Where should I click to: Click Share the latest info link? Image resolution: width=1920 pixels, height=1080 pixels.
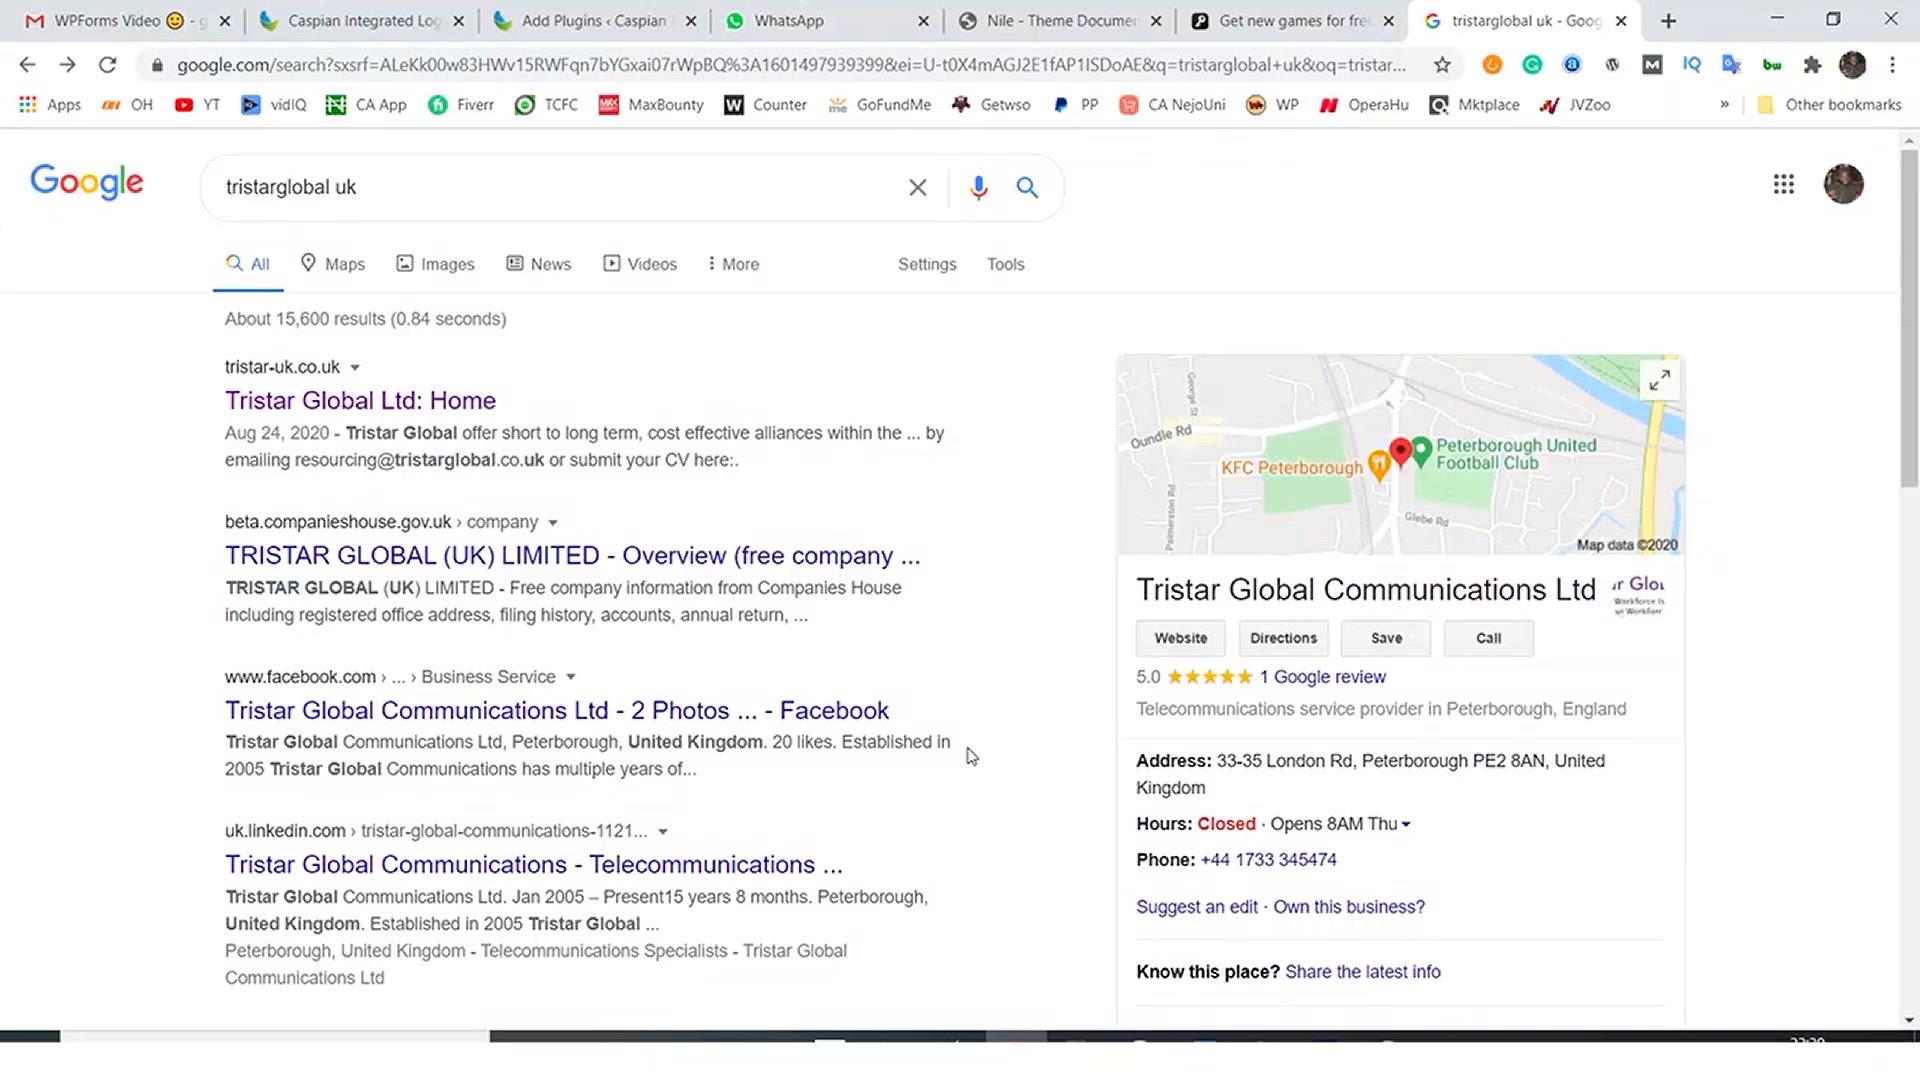(1362, 972)
